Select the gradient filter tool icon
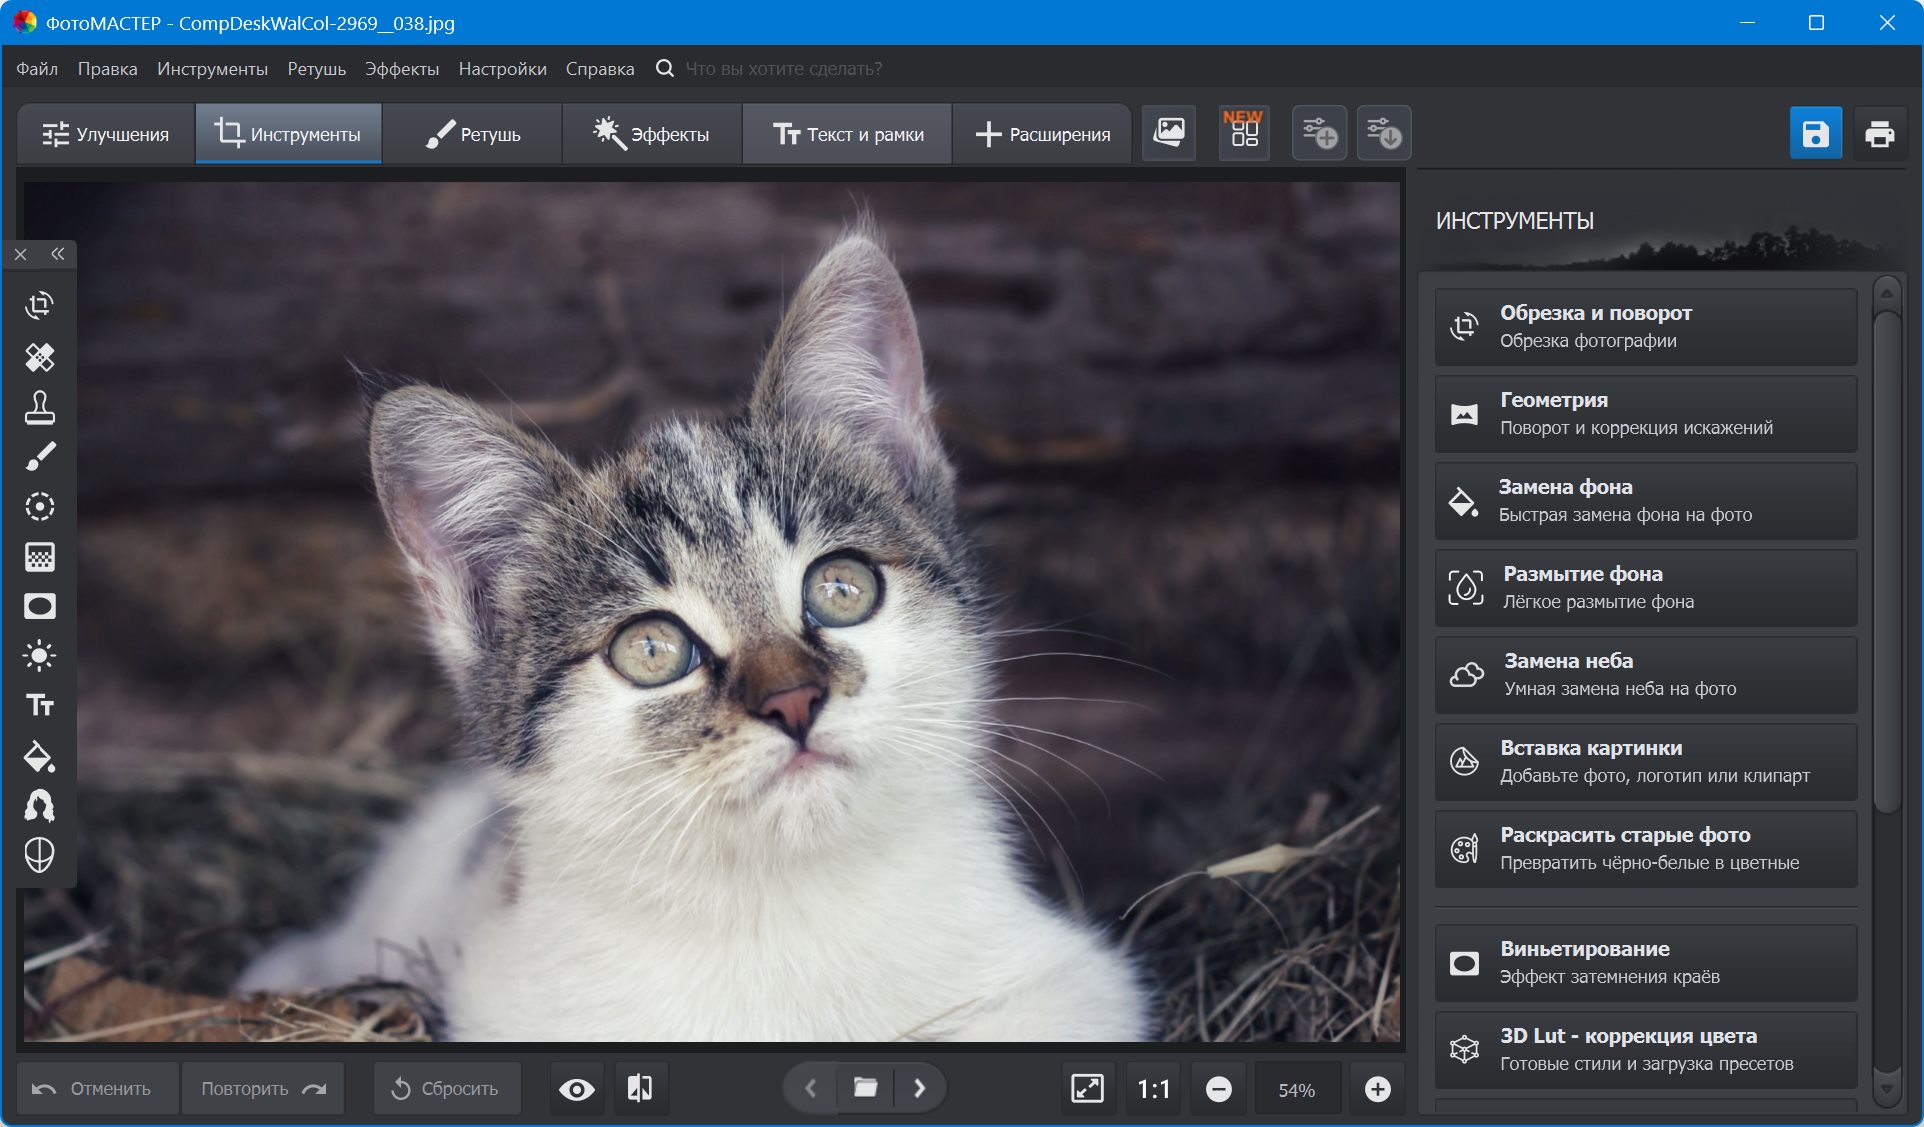 pyautogui.click(x=39, y=557)
